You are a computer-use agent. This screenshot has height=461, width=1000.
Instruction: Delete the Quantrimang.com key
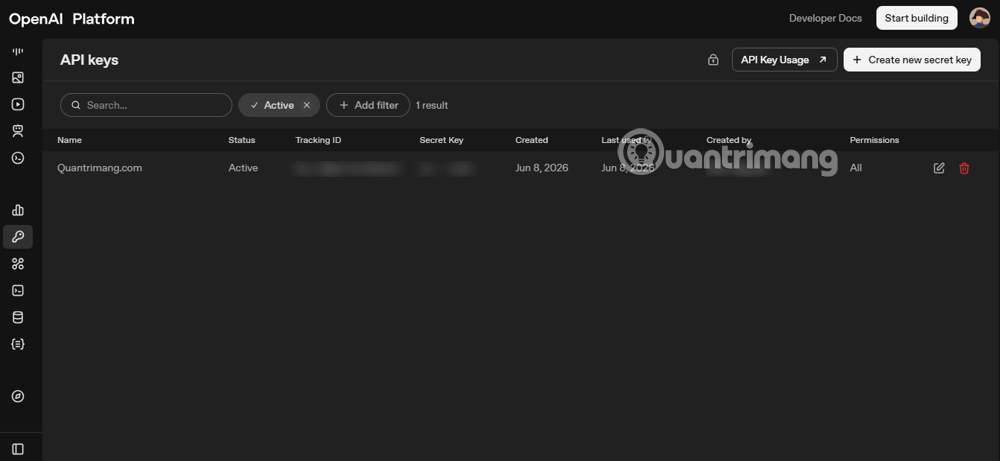[964, 168]
